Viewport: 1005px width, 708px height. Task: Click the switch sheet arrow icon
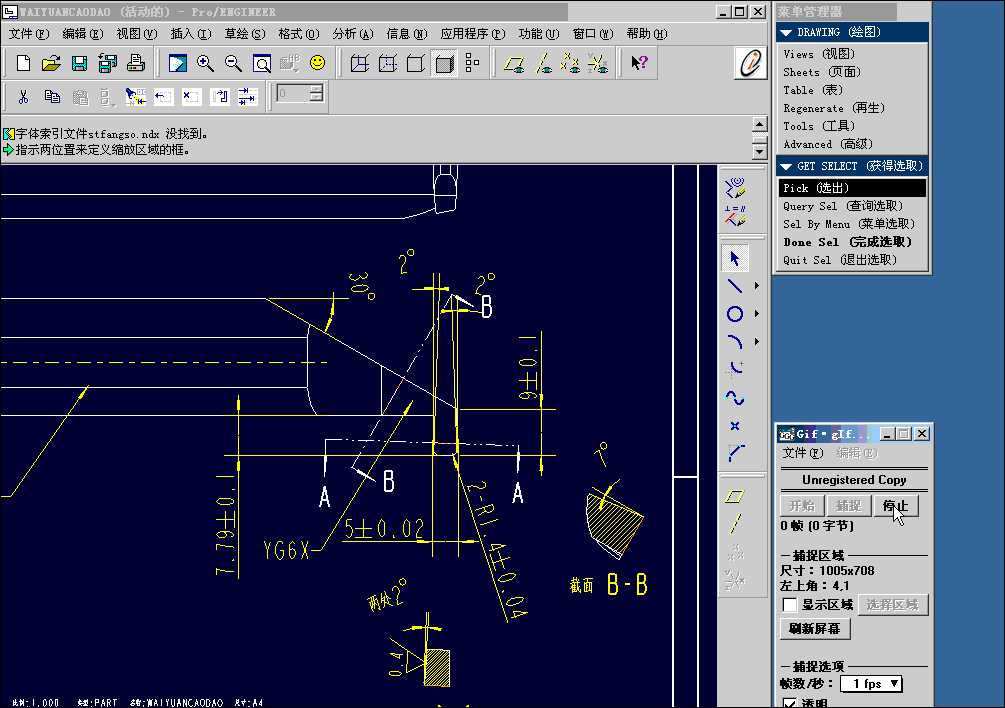[220, 97]
